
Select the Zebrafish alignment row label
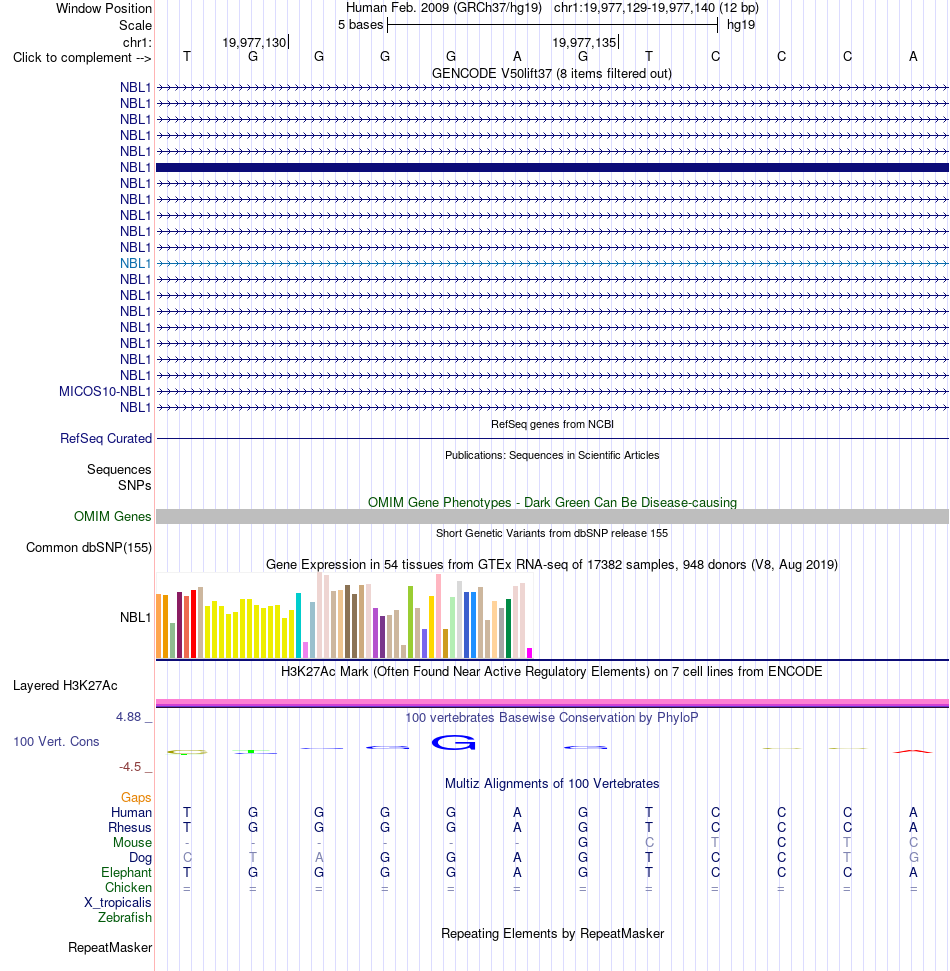pos(124,917)
